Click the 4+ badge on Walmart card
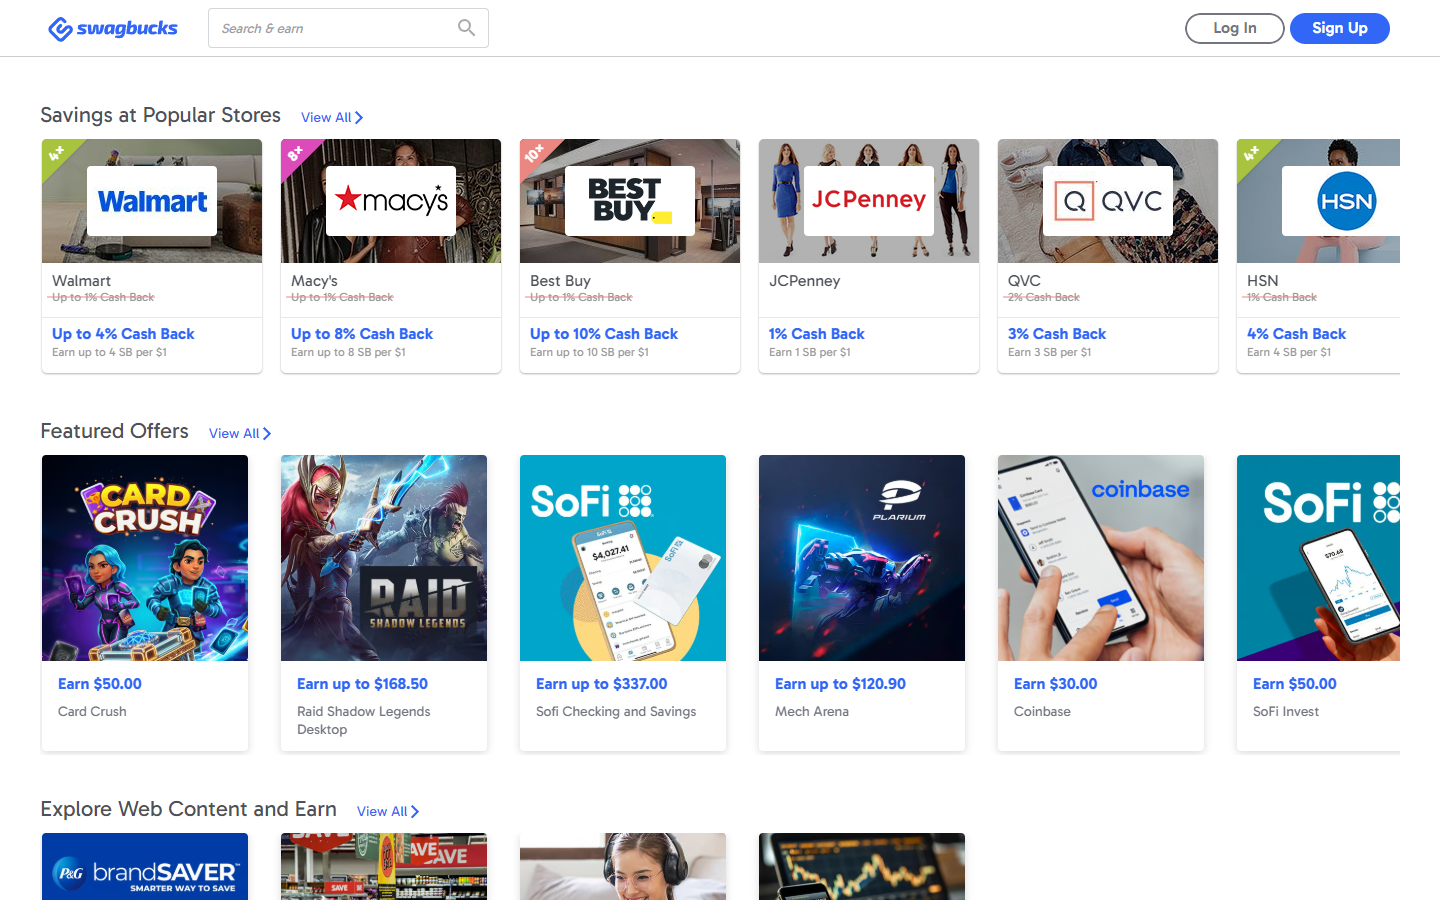The height and width of the screenshot is (900, 1440). [56, 153]
